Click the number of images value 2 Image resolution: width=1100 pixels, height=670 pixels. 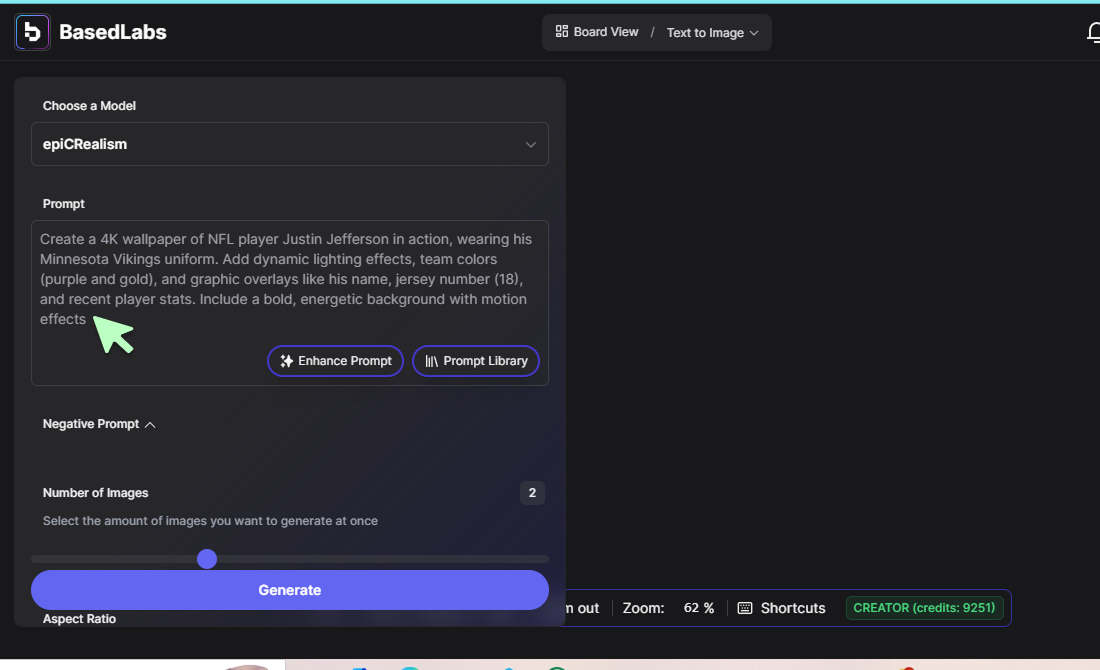(x=532, y=493)
